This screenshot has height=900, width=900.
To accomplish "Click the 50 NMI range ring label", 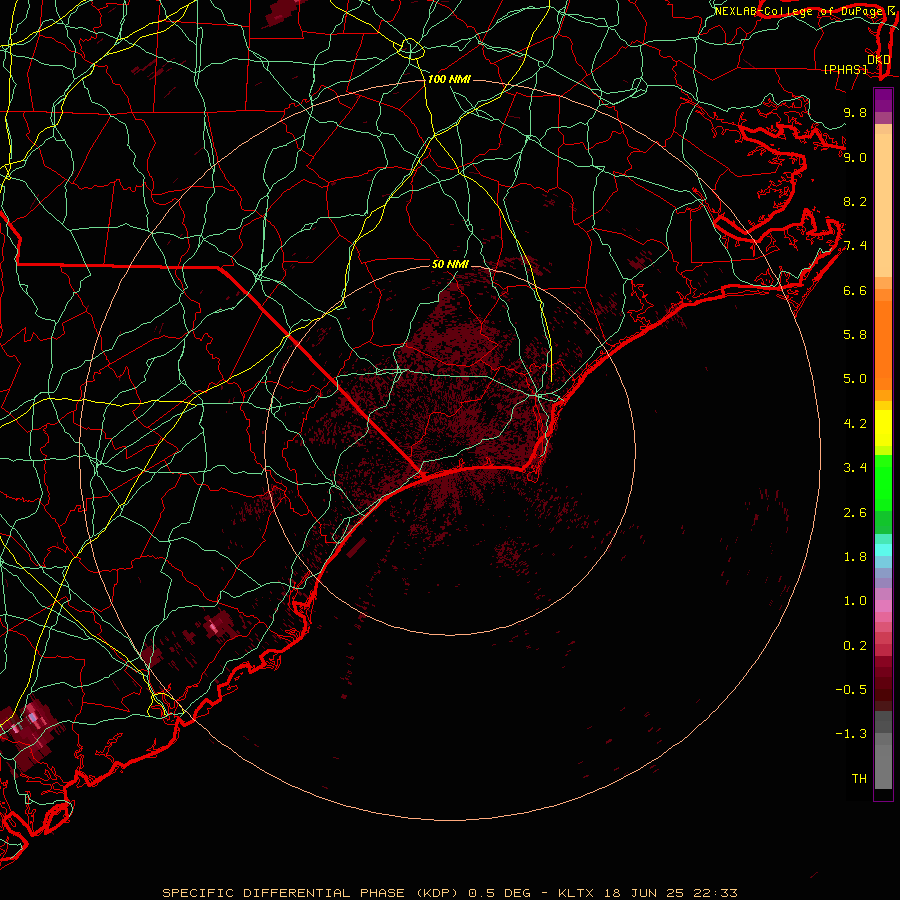I will 450,264.
